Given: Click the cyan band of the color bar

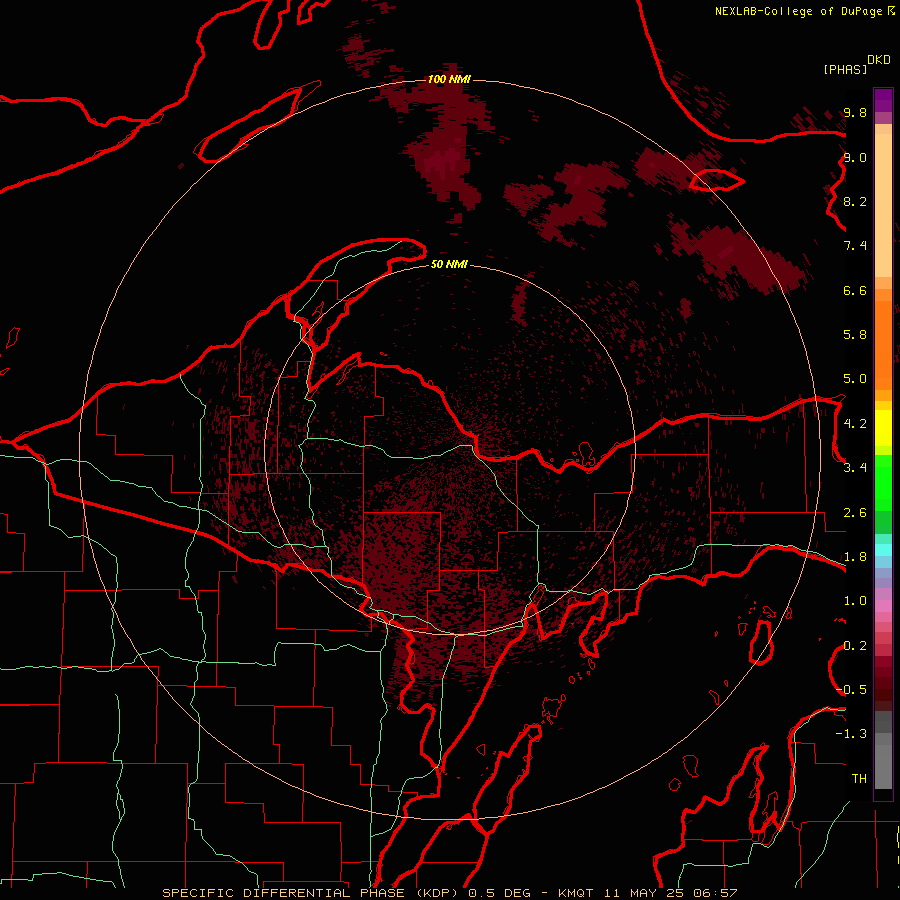Looking at the screenshot, I should (883, 550).
